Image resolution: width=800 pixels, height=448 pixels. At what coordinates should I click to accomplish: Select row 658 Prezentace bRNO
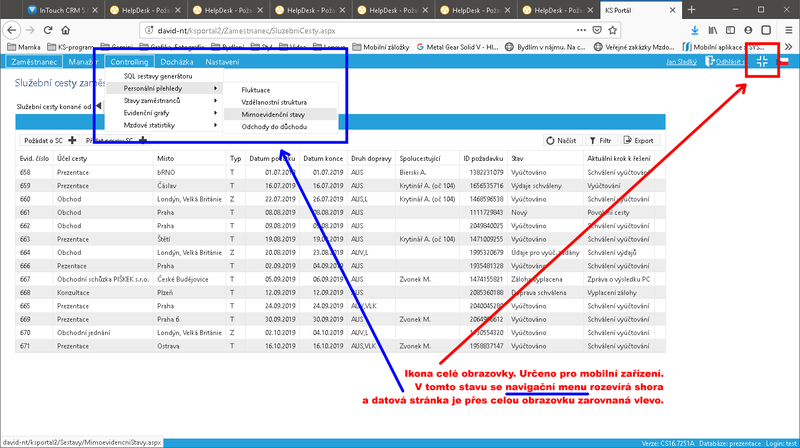pos(340,172)
